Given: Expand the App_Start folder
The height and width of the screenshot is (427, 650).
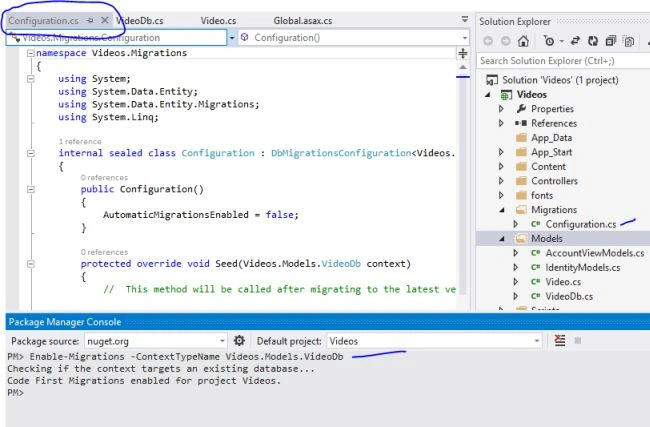Looking at the screenshot, I should pos(501,152).
